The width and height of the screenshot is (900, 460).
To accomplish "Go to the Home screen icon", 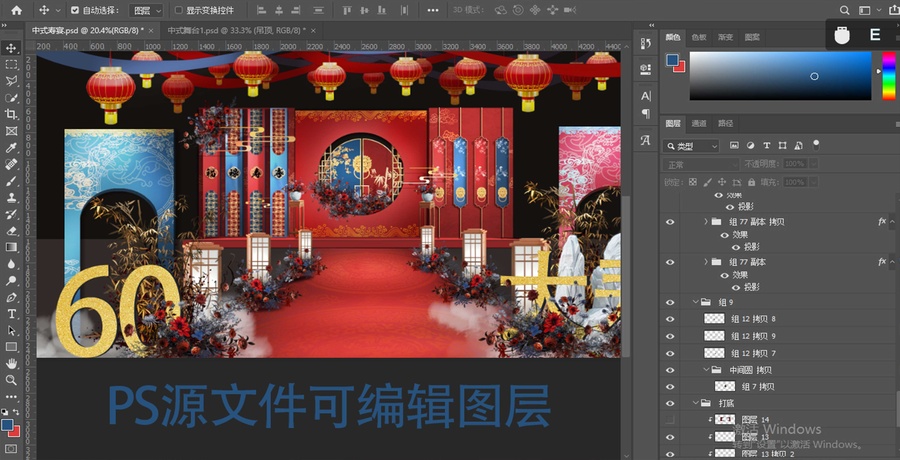I will [17, 10].
